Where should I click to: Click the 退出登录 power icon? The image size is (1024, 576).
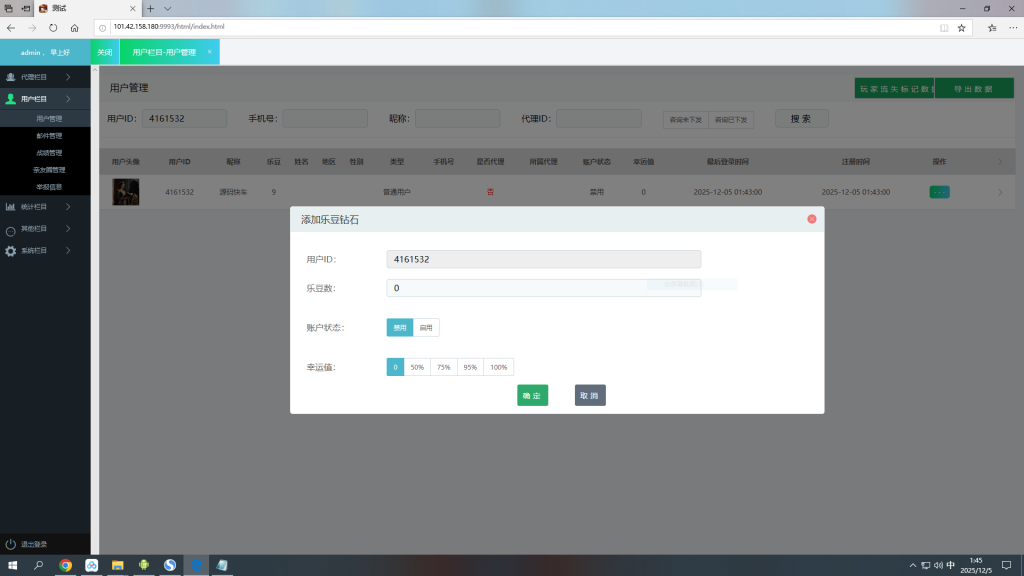pos(11,544)
